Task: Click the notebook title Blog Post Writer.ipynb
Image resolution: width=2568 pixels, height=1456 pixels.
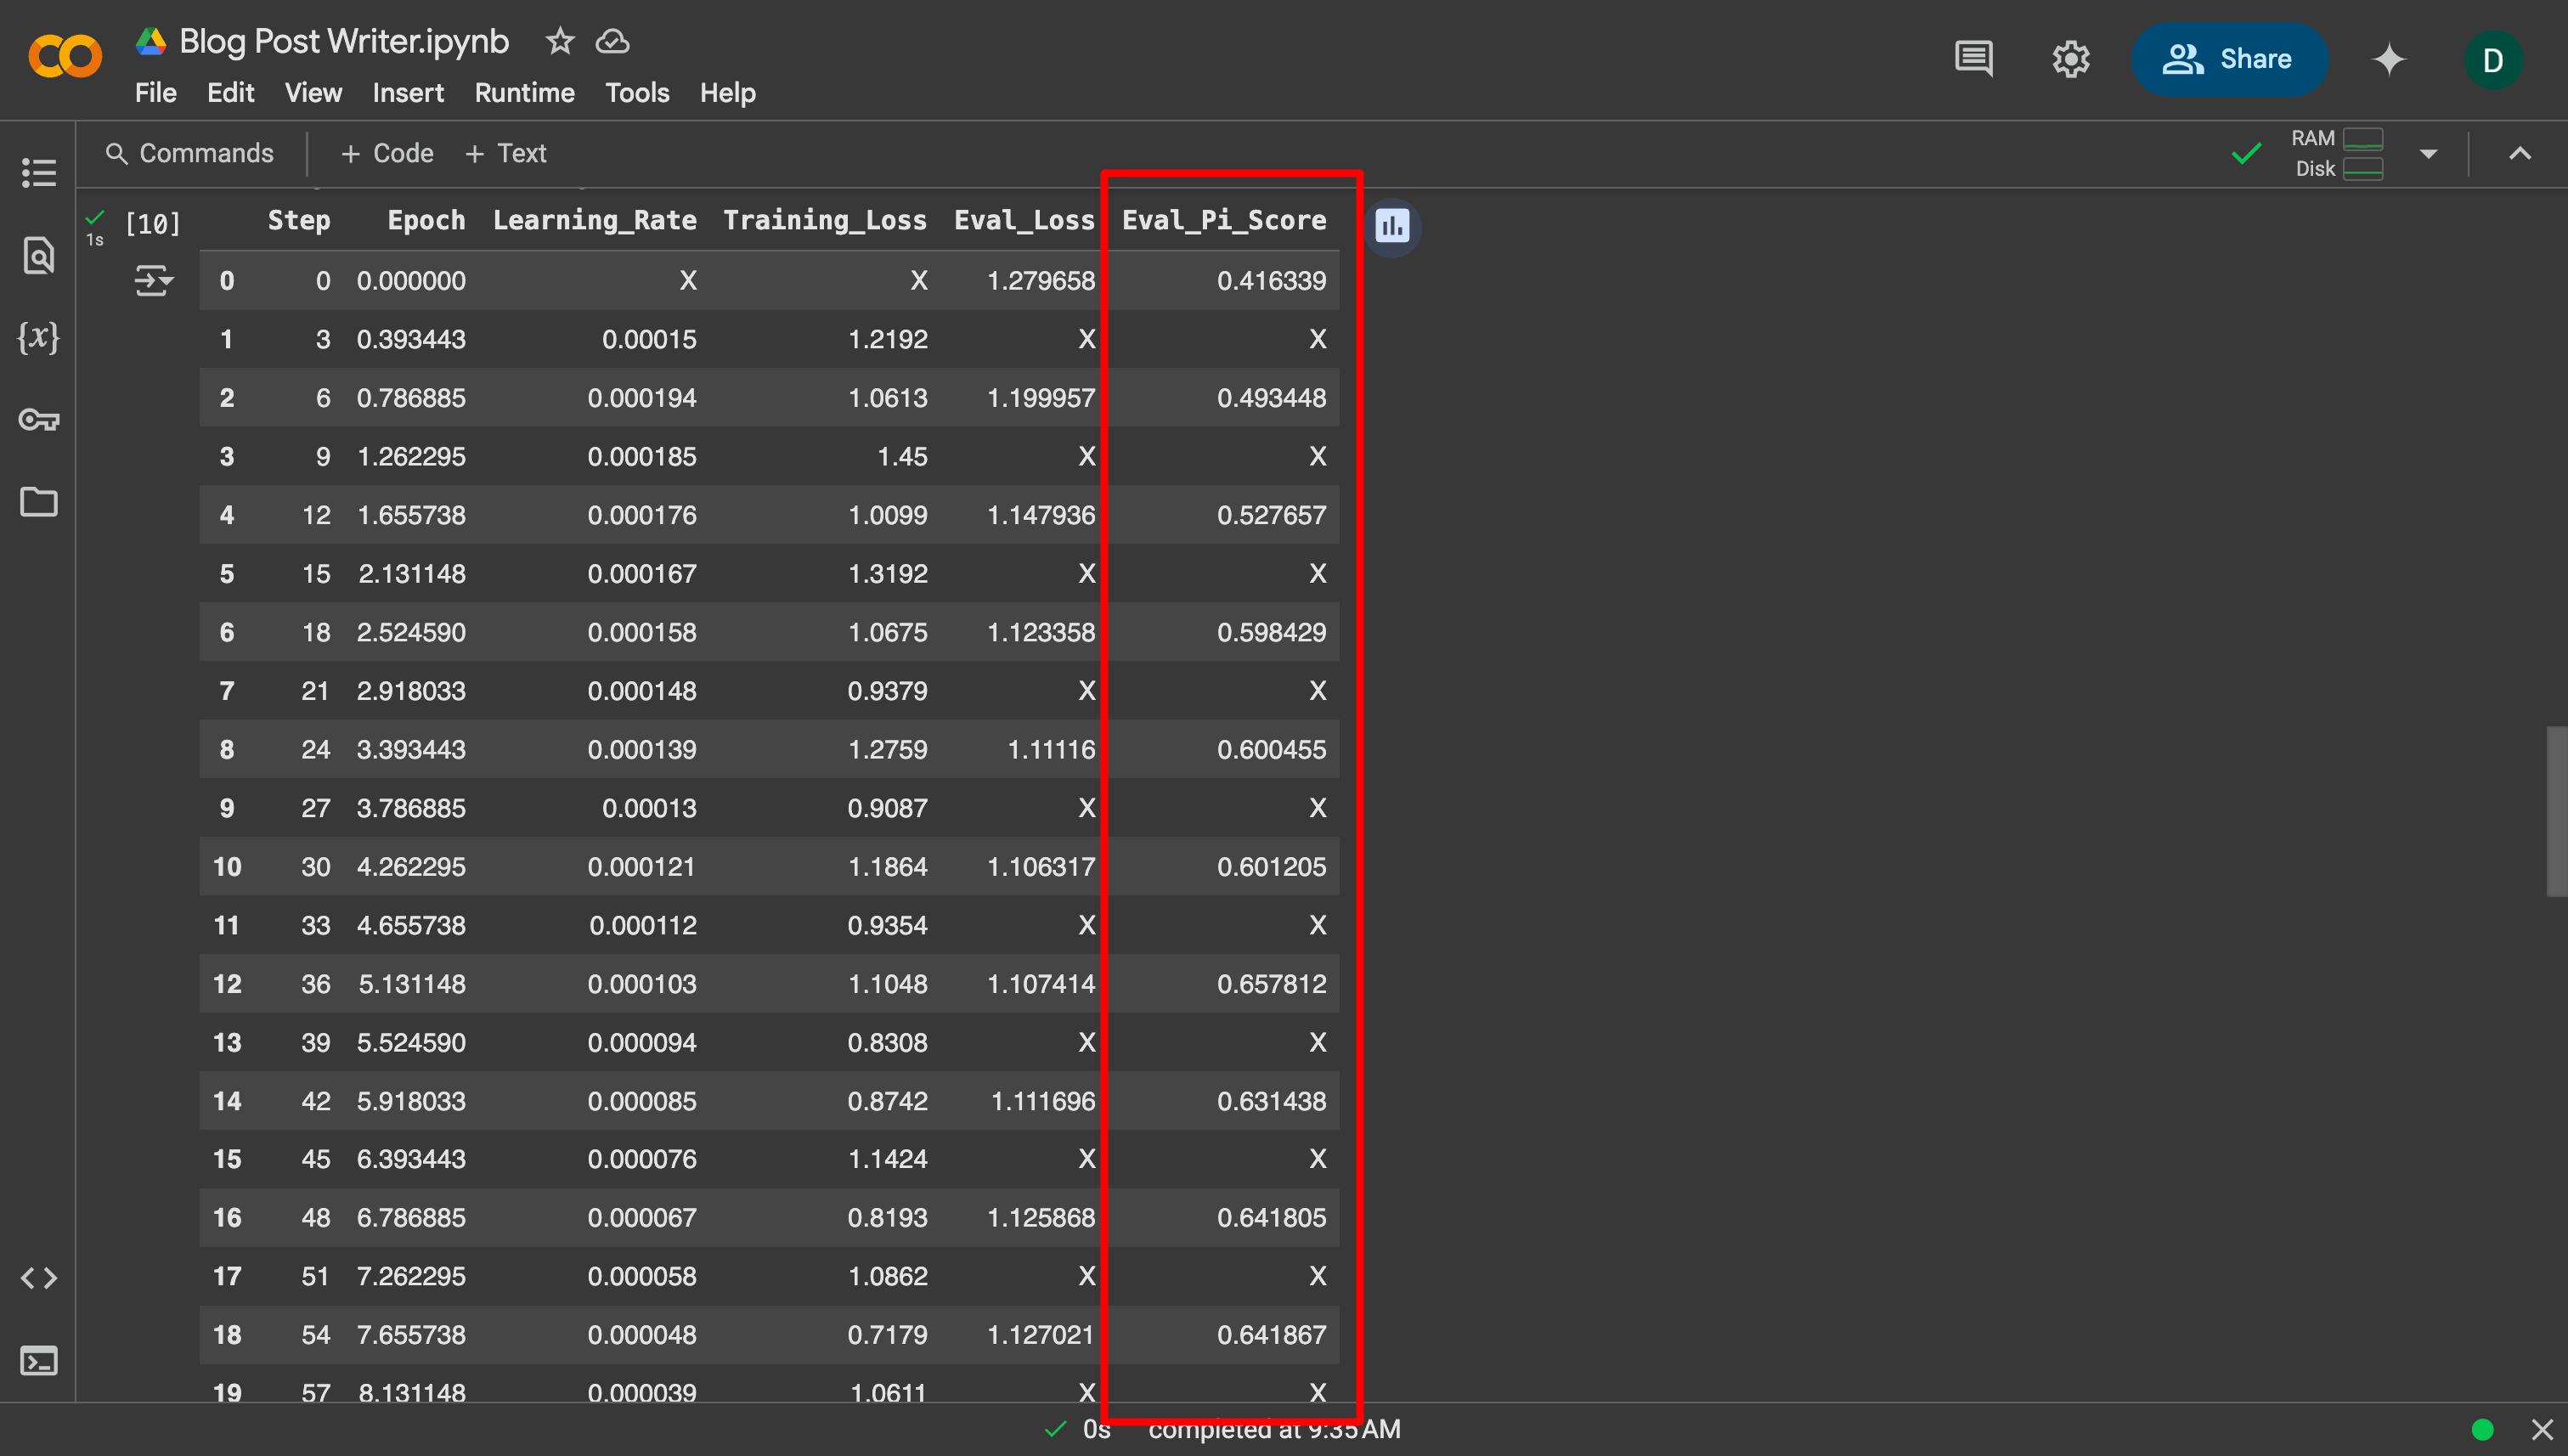Action: [x=344, y=41]
